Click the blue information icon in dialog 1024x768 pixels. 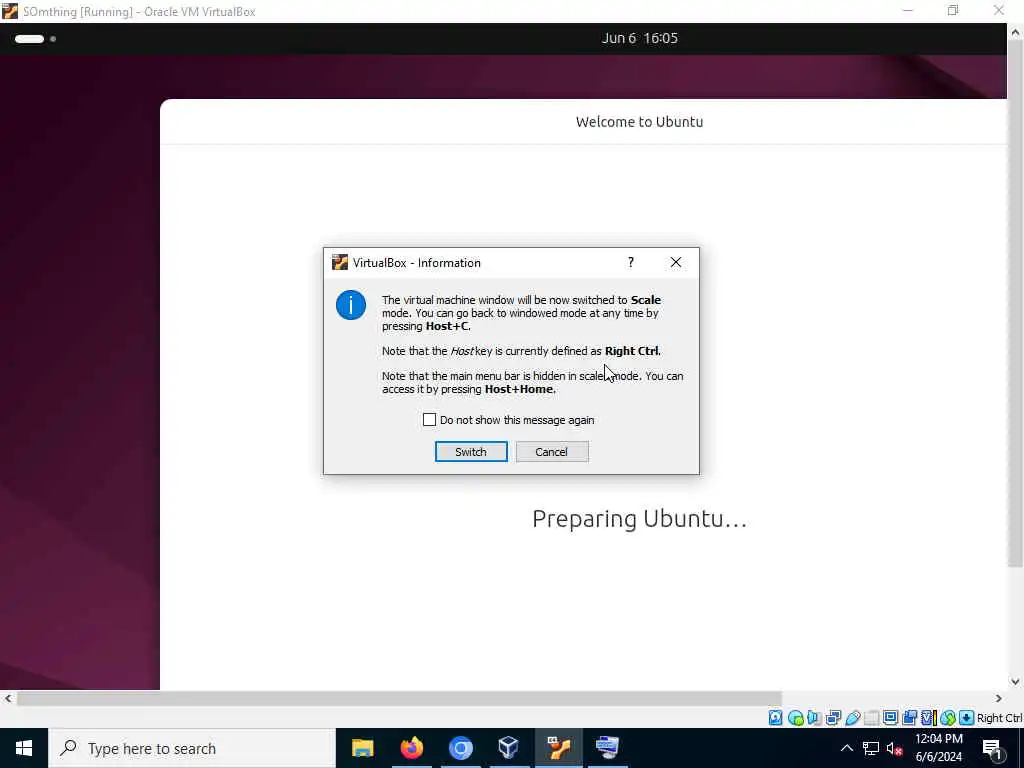[x=351, y=305]
